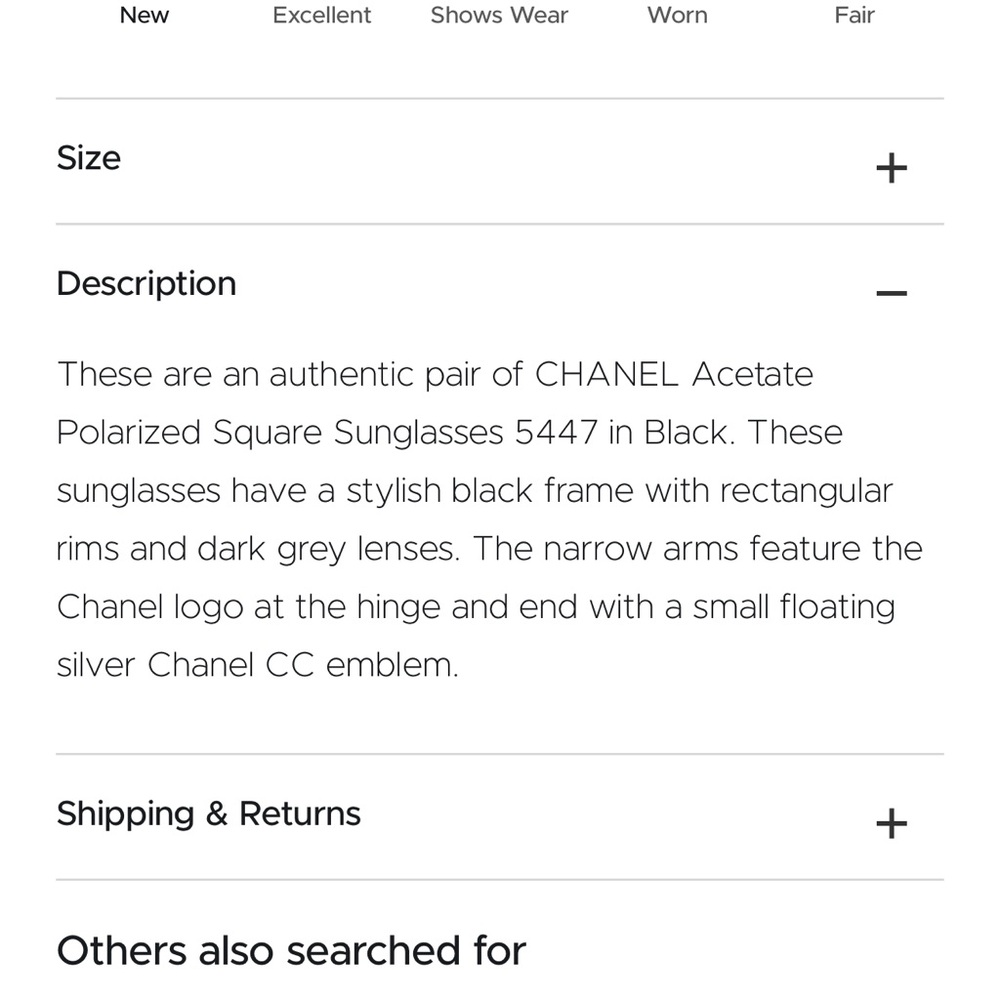Viewport: 1000px width, 1000px height.
Task: Select the Shows Wear condition label
Action: click(x=499, y=15)
